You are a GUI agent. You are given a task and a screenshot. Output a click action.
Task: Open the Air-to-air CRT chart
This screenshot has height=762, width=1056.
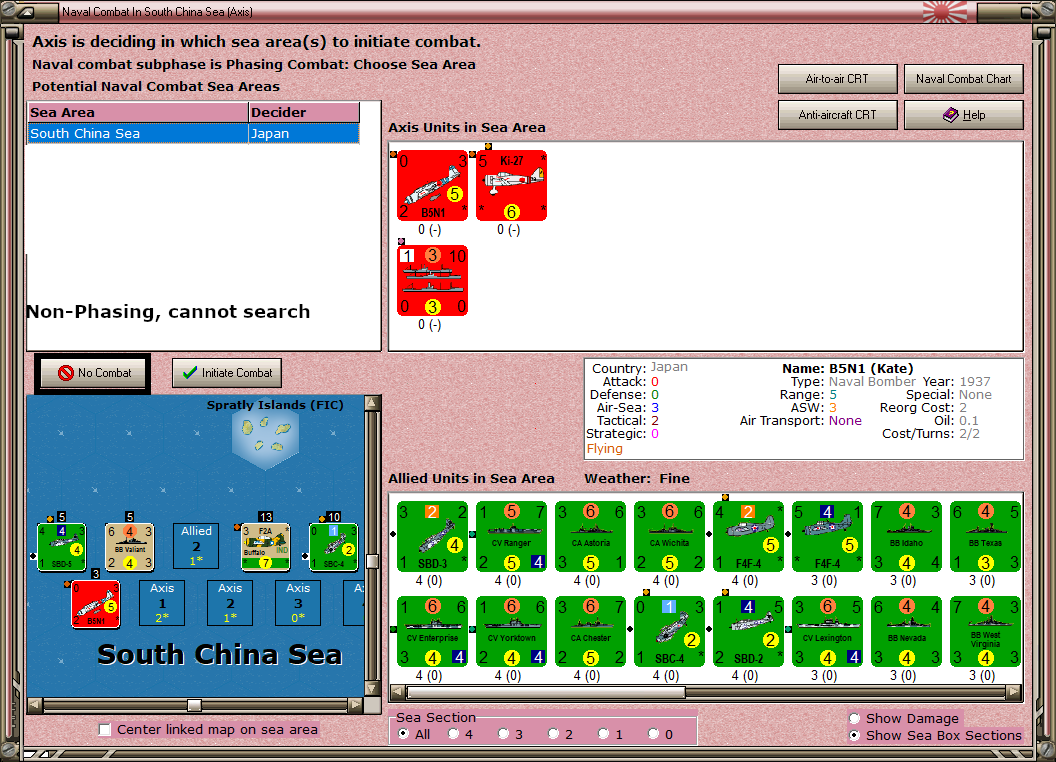(x=837, y=79)
